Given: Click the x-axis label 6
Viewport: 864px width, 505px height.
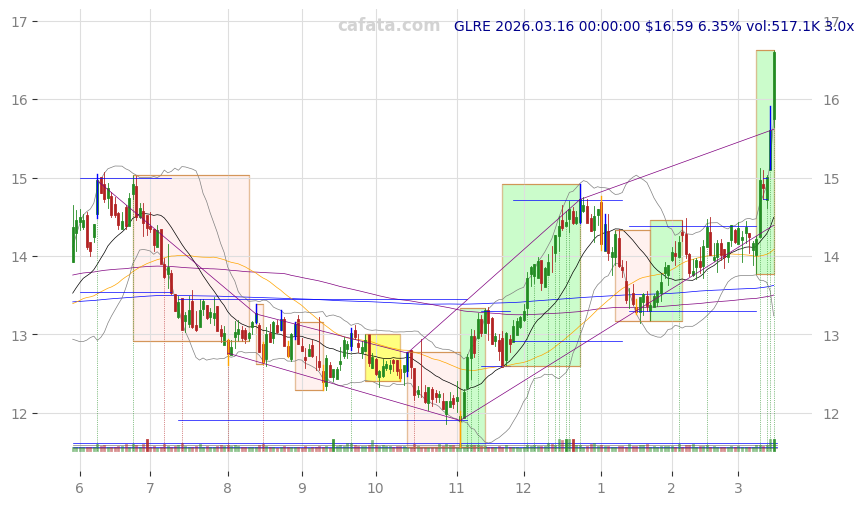Looking at the screenshot, I should (x=79, y=488).
